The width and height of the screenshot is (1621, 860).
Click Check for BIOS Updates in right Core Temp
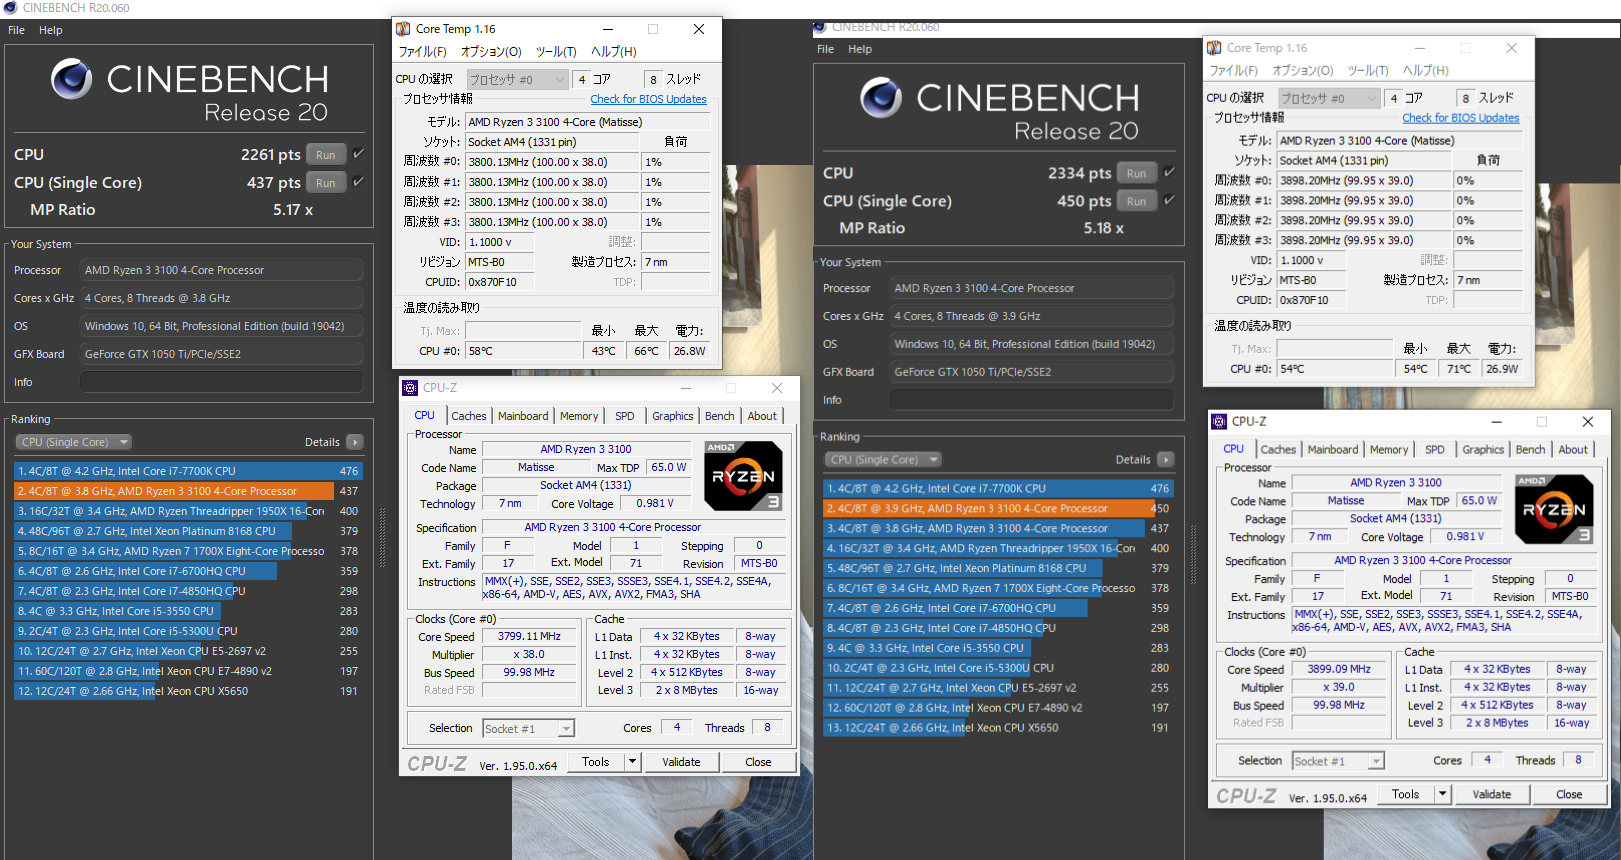[x=1460, y=118]
